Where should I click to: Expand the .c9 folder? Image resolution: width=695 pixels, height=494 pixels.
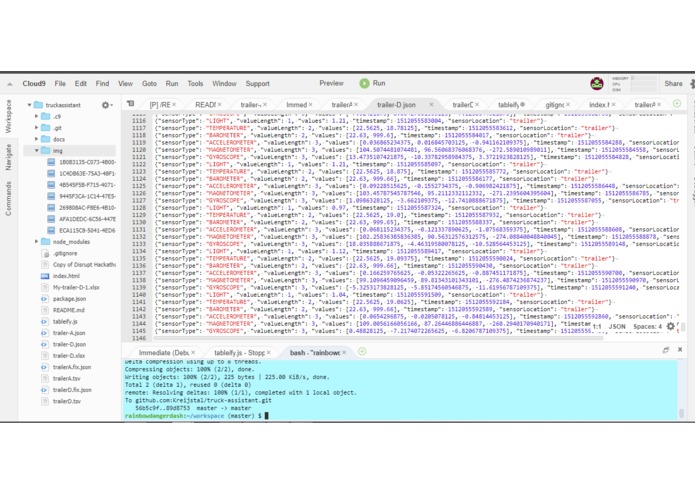click(x=36, y=116)
